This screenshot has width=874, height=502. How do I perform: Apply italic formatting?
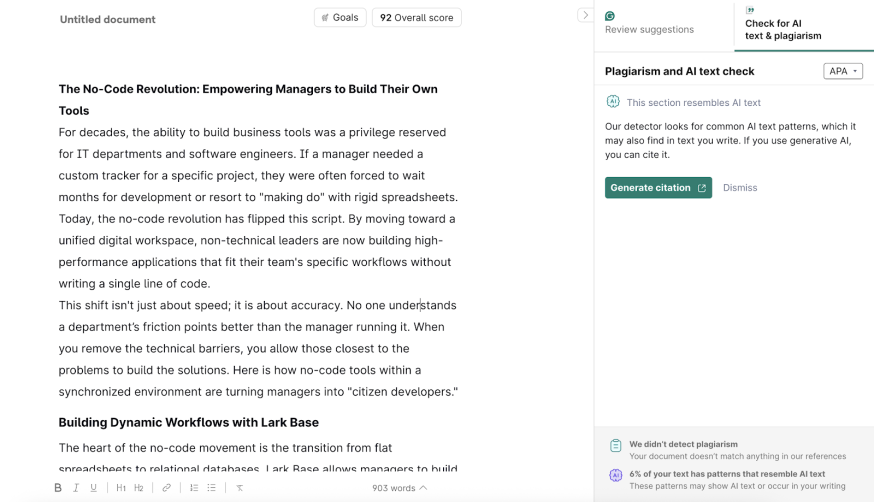click(x=76, y=488)
